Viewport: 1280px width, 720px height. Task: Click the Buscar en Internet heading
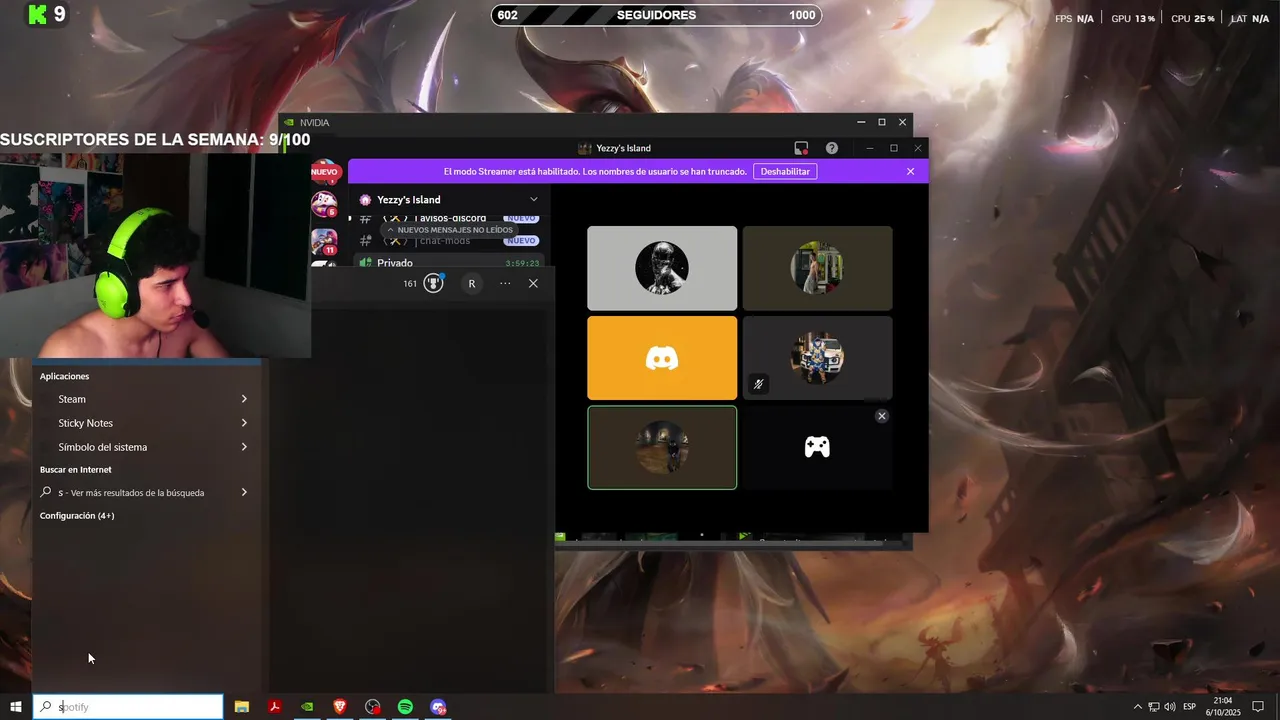click(x=75, y=469)
